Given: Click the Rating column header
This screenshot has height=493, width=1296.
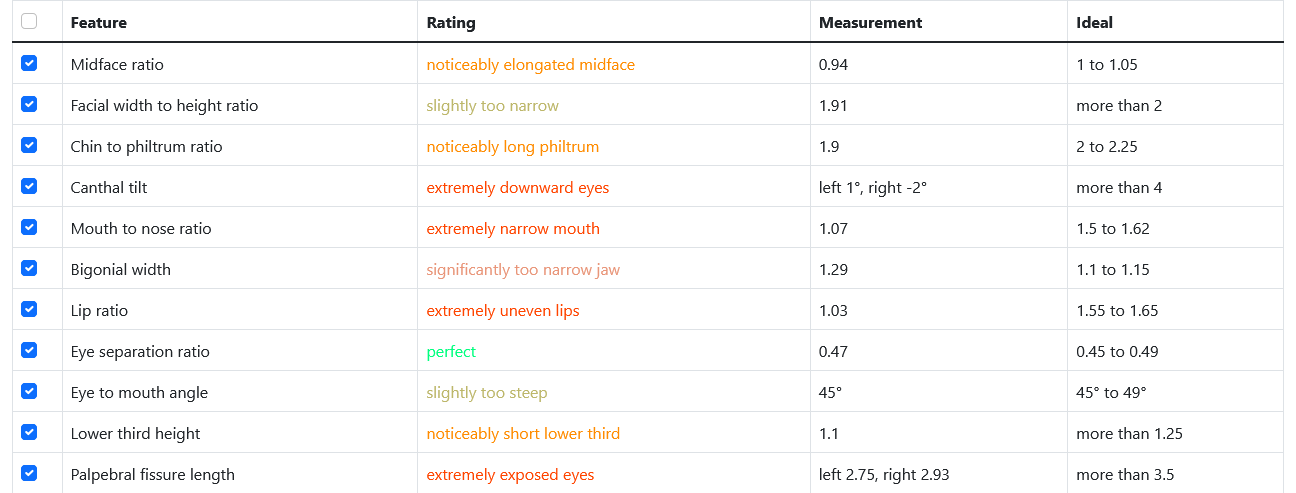Looking at the screenshot, I should (451, 22).
